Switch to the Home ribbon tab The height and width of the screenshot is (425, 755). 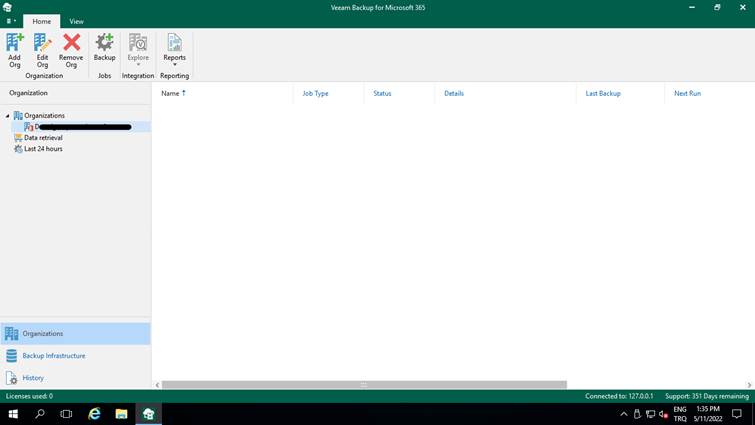click(41, 21)
